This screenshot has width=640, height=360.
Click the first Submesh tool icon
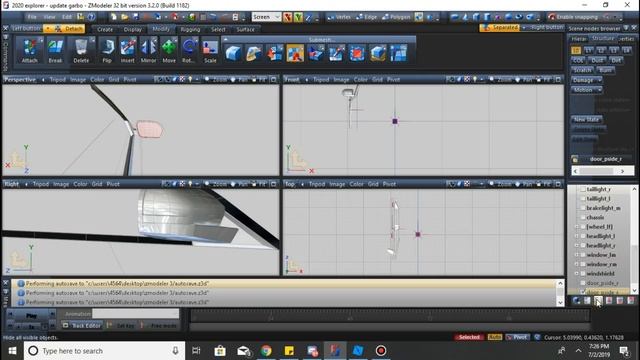click(x=233, y=53)
